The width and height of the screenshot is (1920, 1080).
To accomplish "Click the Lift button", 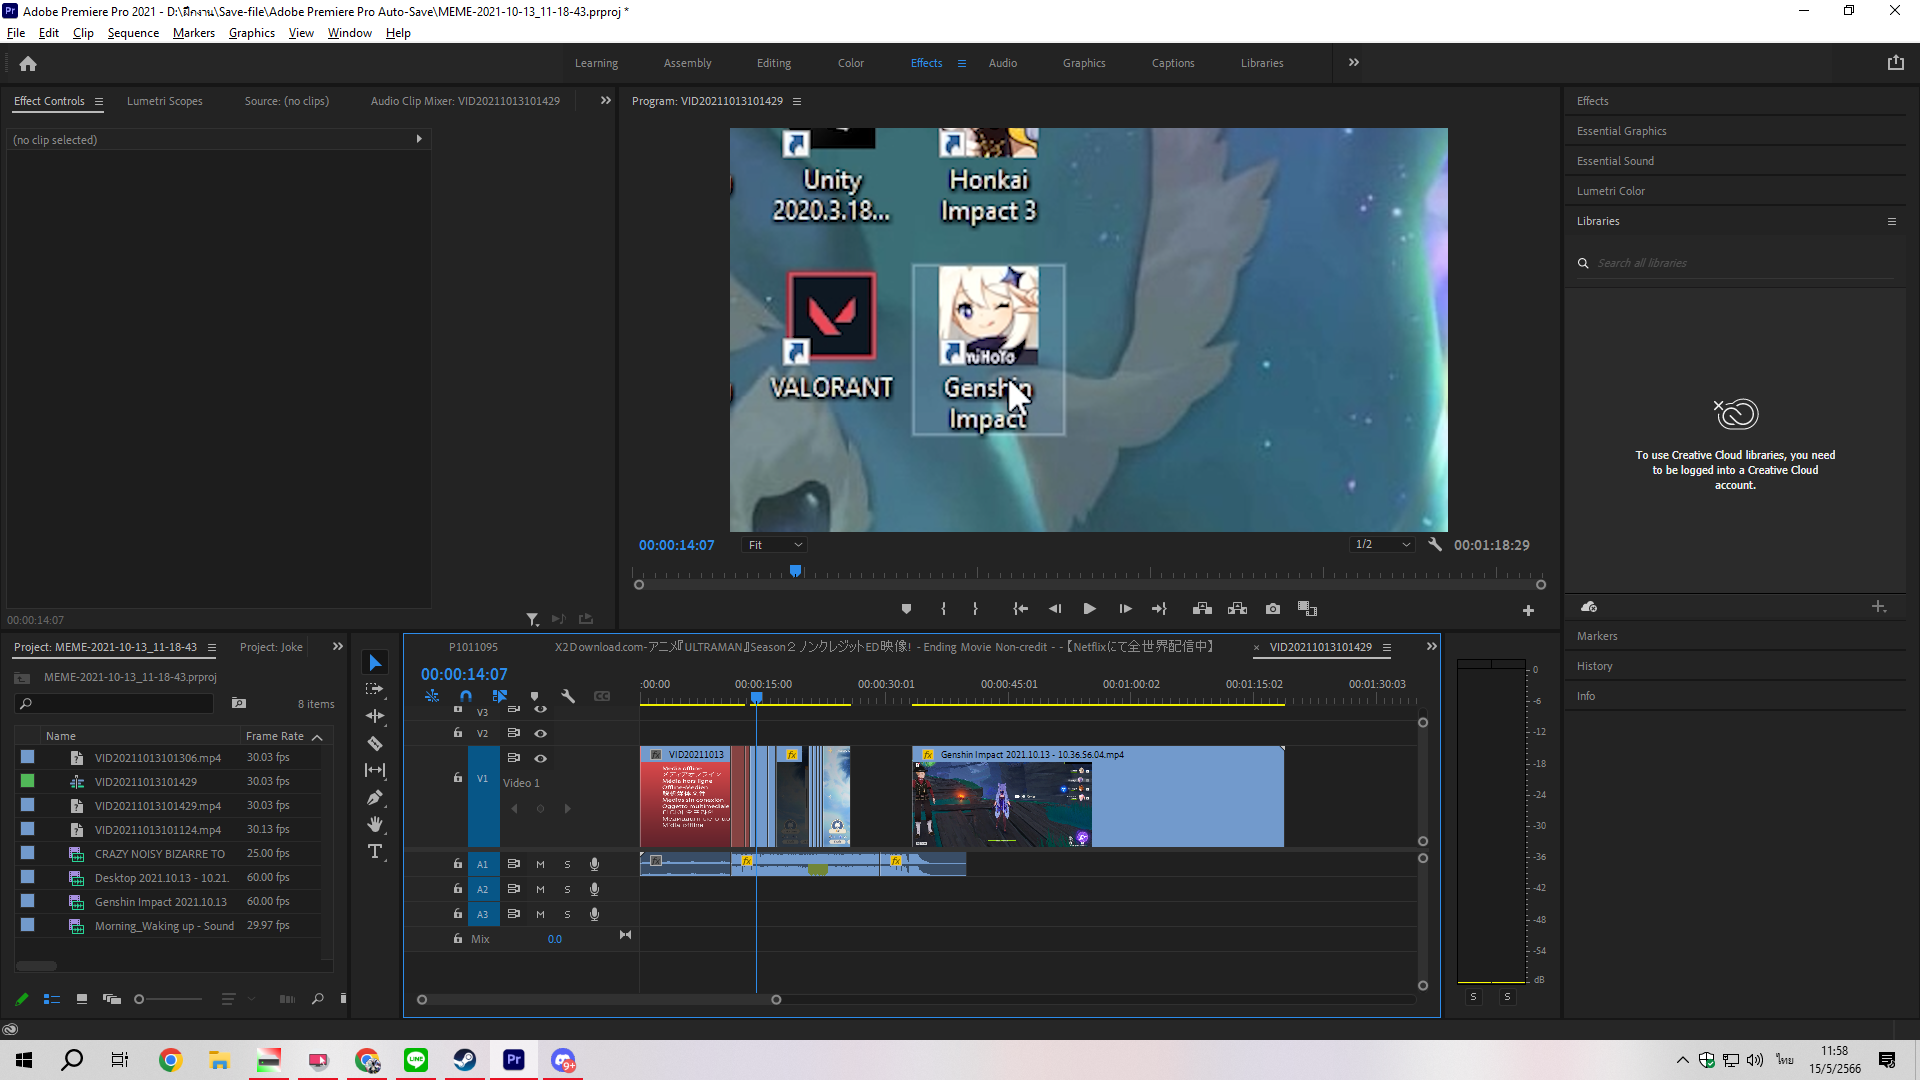I will point(1203,609).
